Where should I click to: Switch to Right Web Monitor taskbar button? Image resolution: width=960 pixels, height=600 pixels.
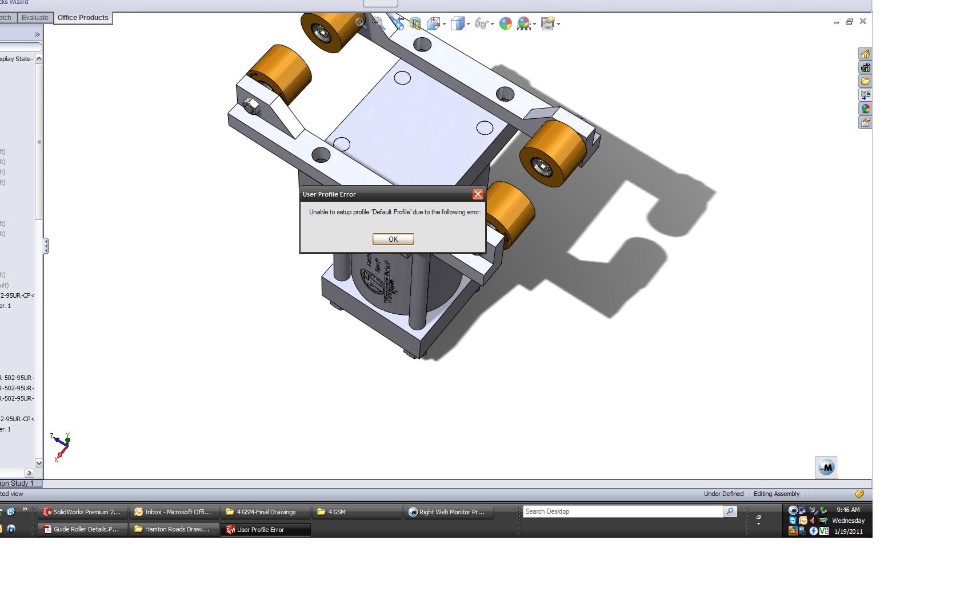tap(447, 512)
